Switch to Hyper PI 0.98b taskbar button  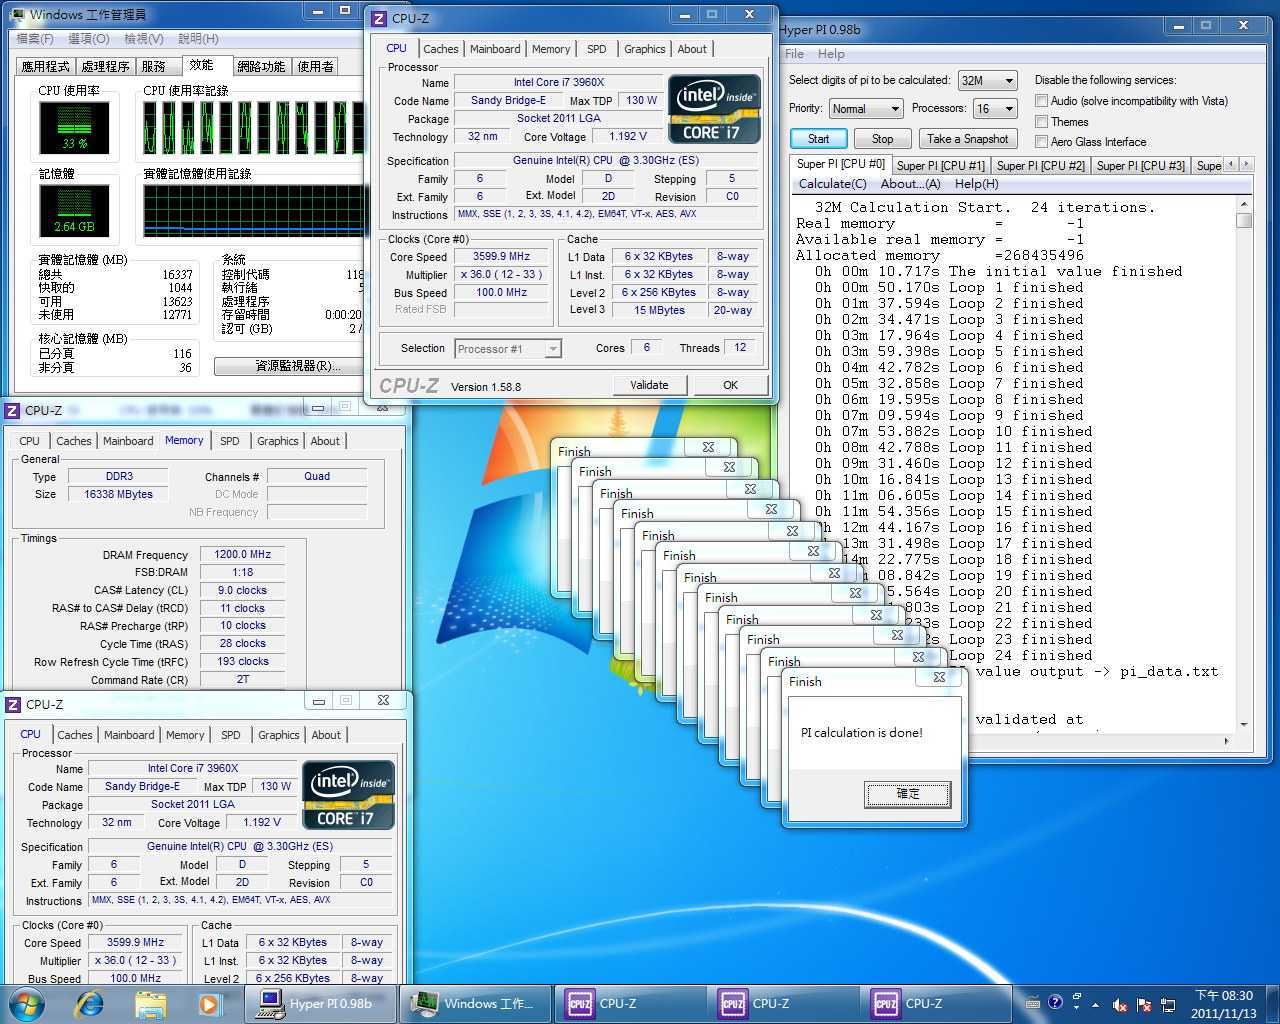tap(321, 1003)
